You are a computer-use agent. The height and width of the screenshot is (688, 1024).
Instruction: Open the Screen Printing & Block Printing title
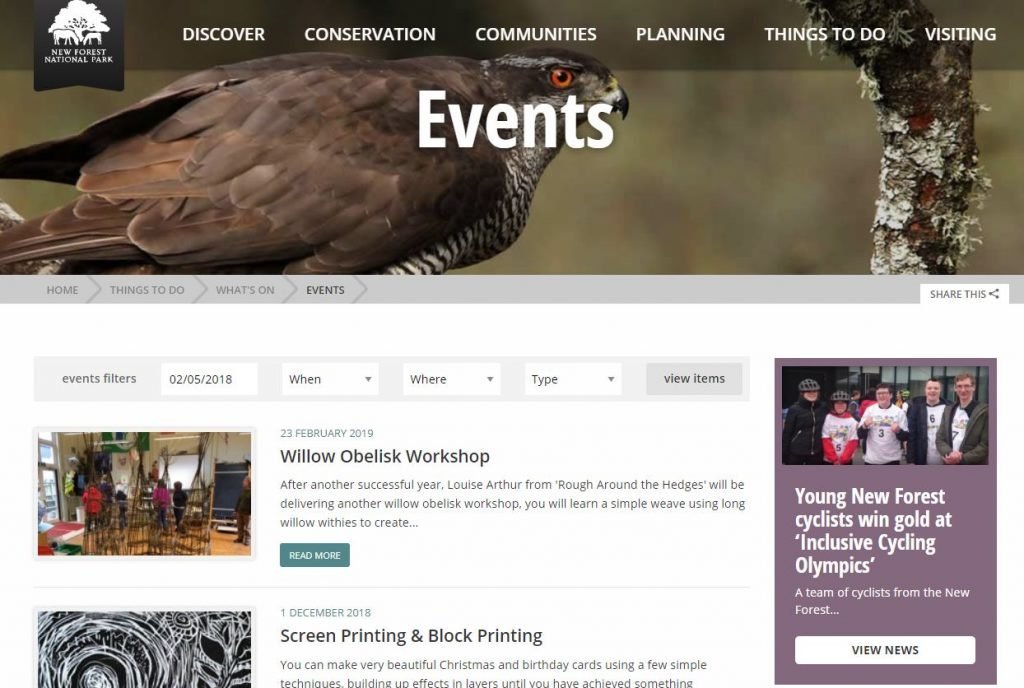[x=411, y=636]
